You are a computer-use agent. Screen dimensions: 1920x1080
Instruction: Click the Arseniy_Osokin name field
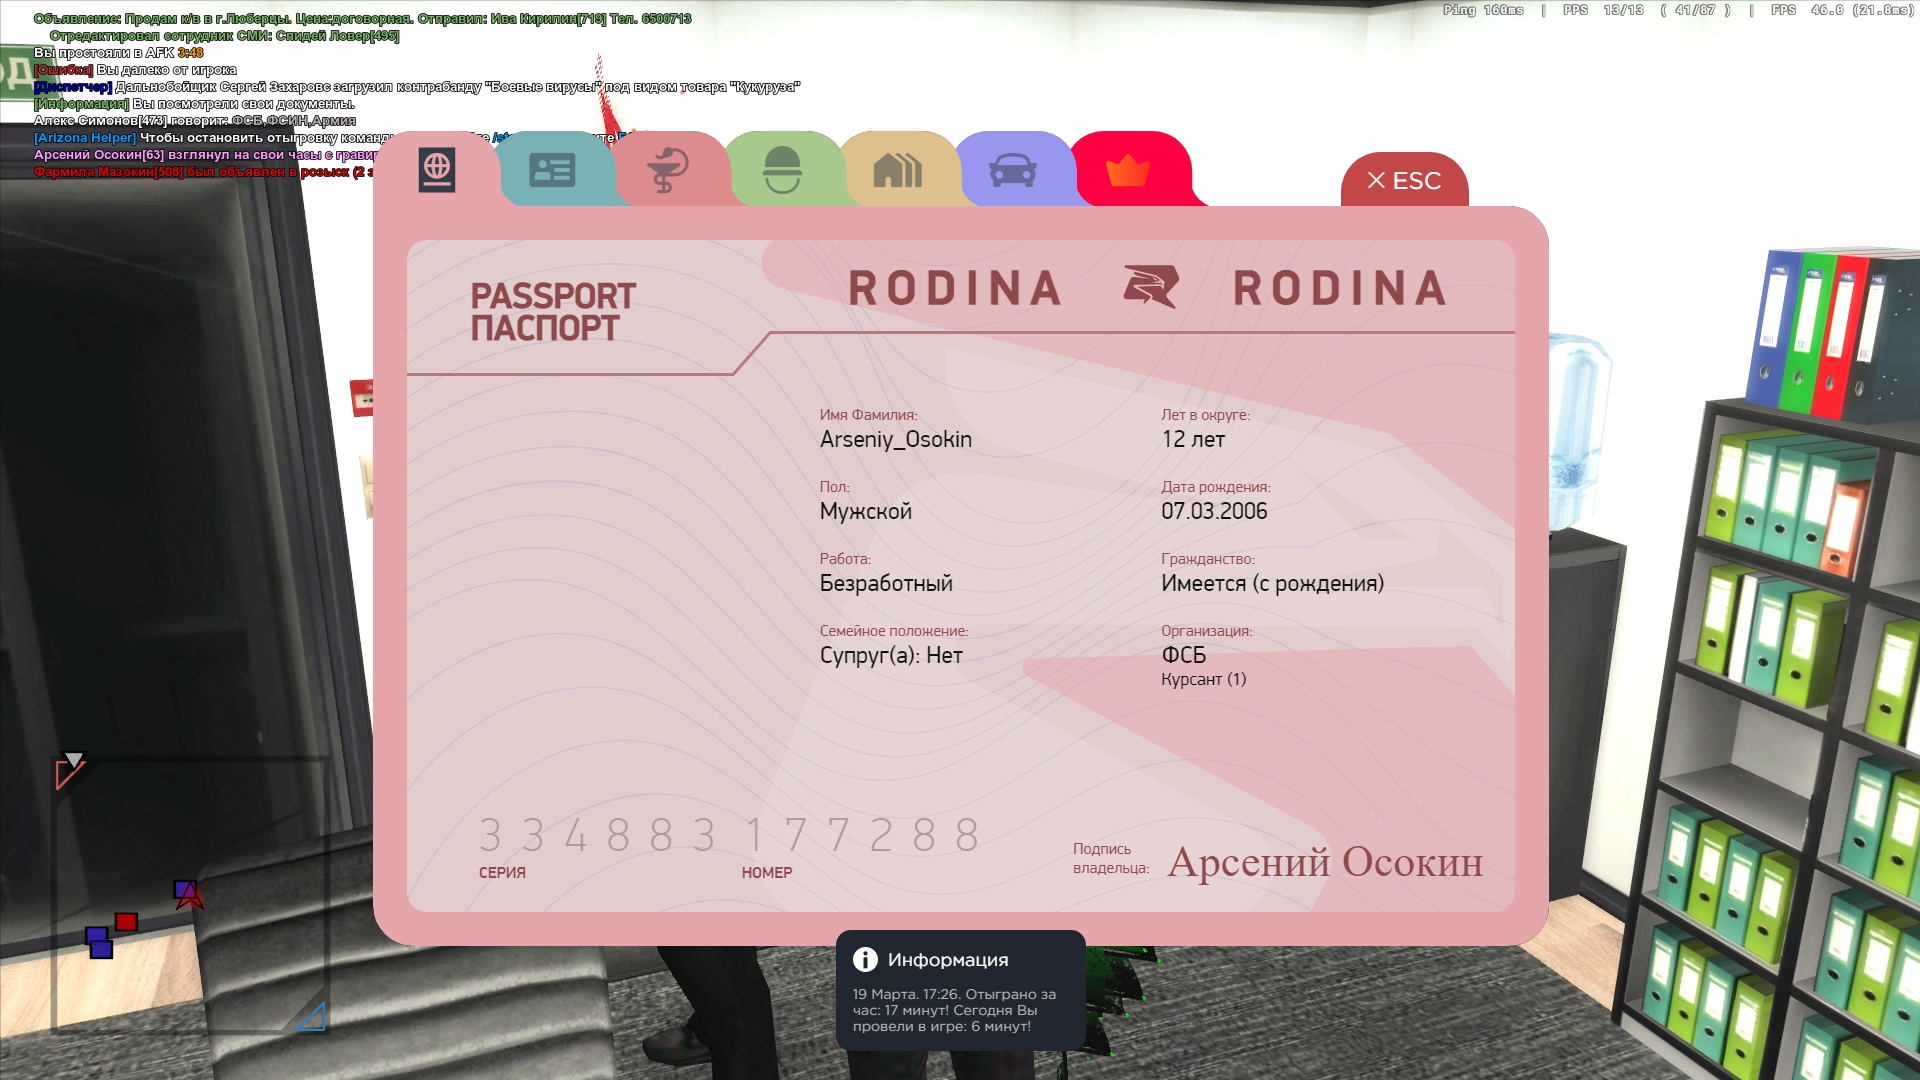pos(895,439)
